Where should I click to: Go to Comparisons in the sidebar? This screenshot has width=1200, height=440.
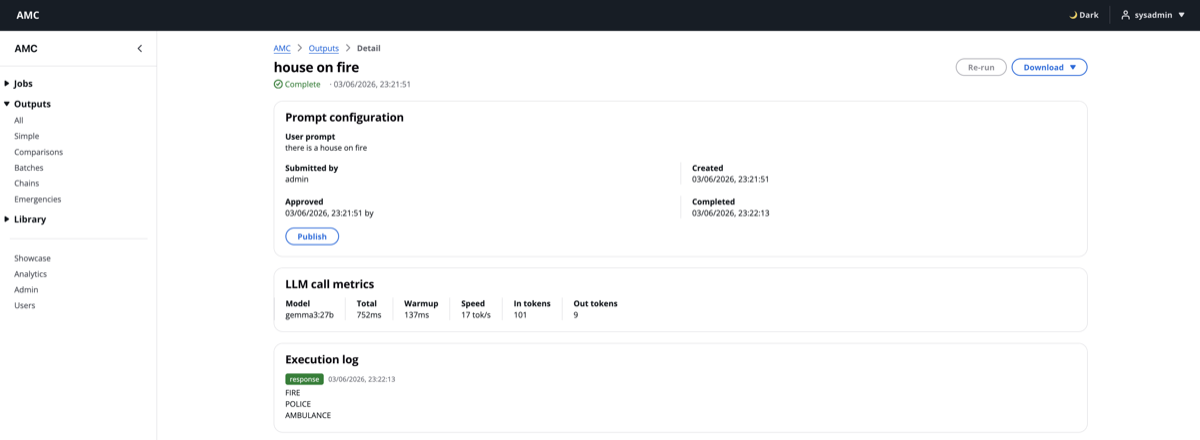pos(38,152)
